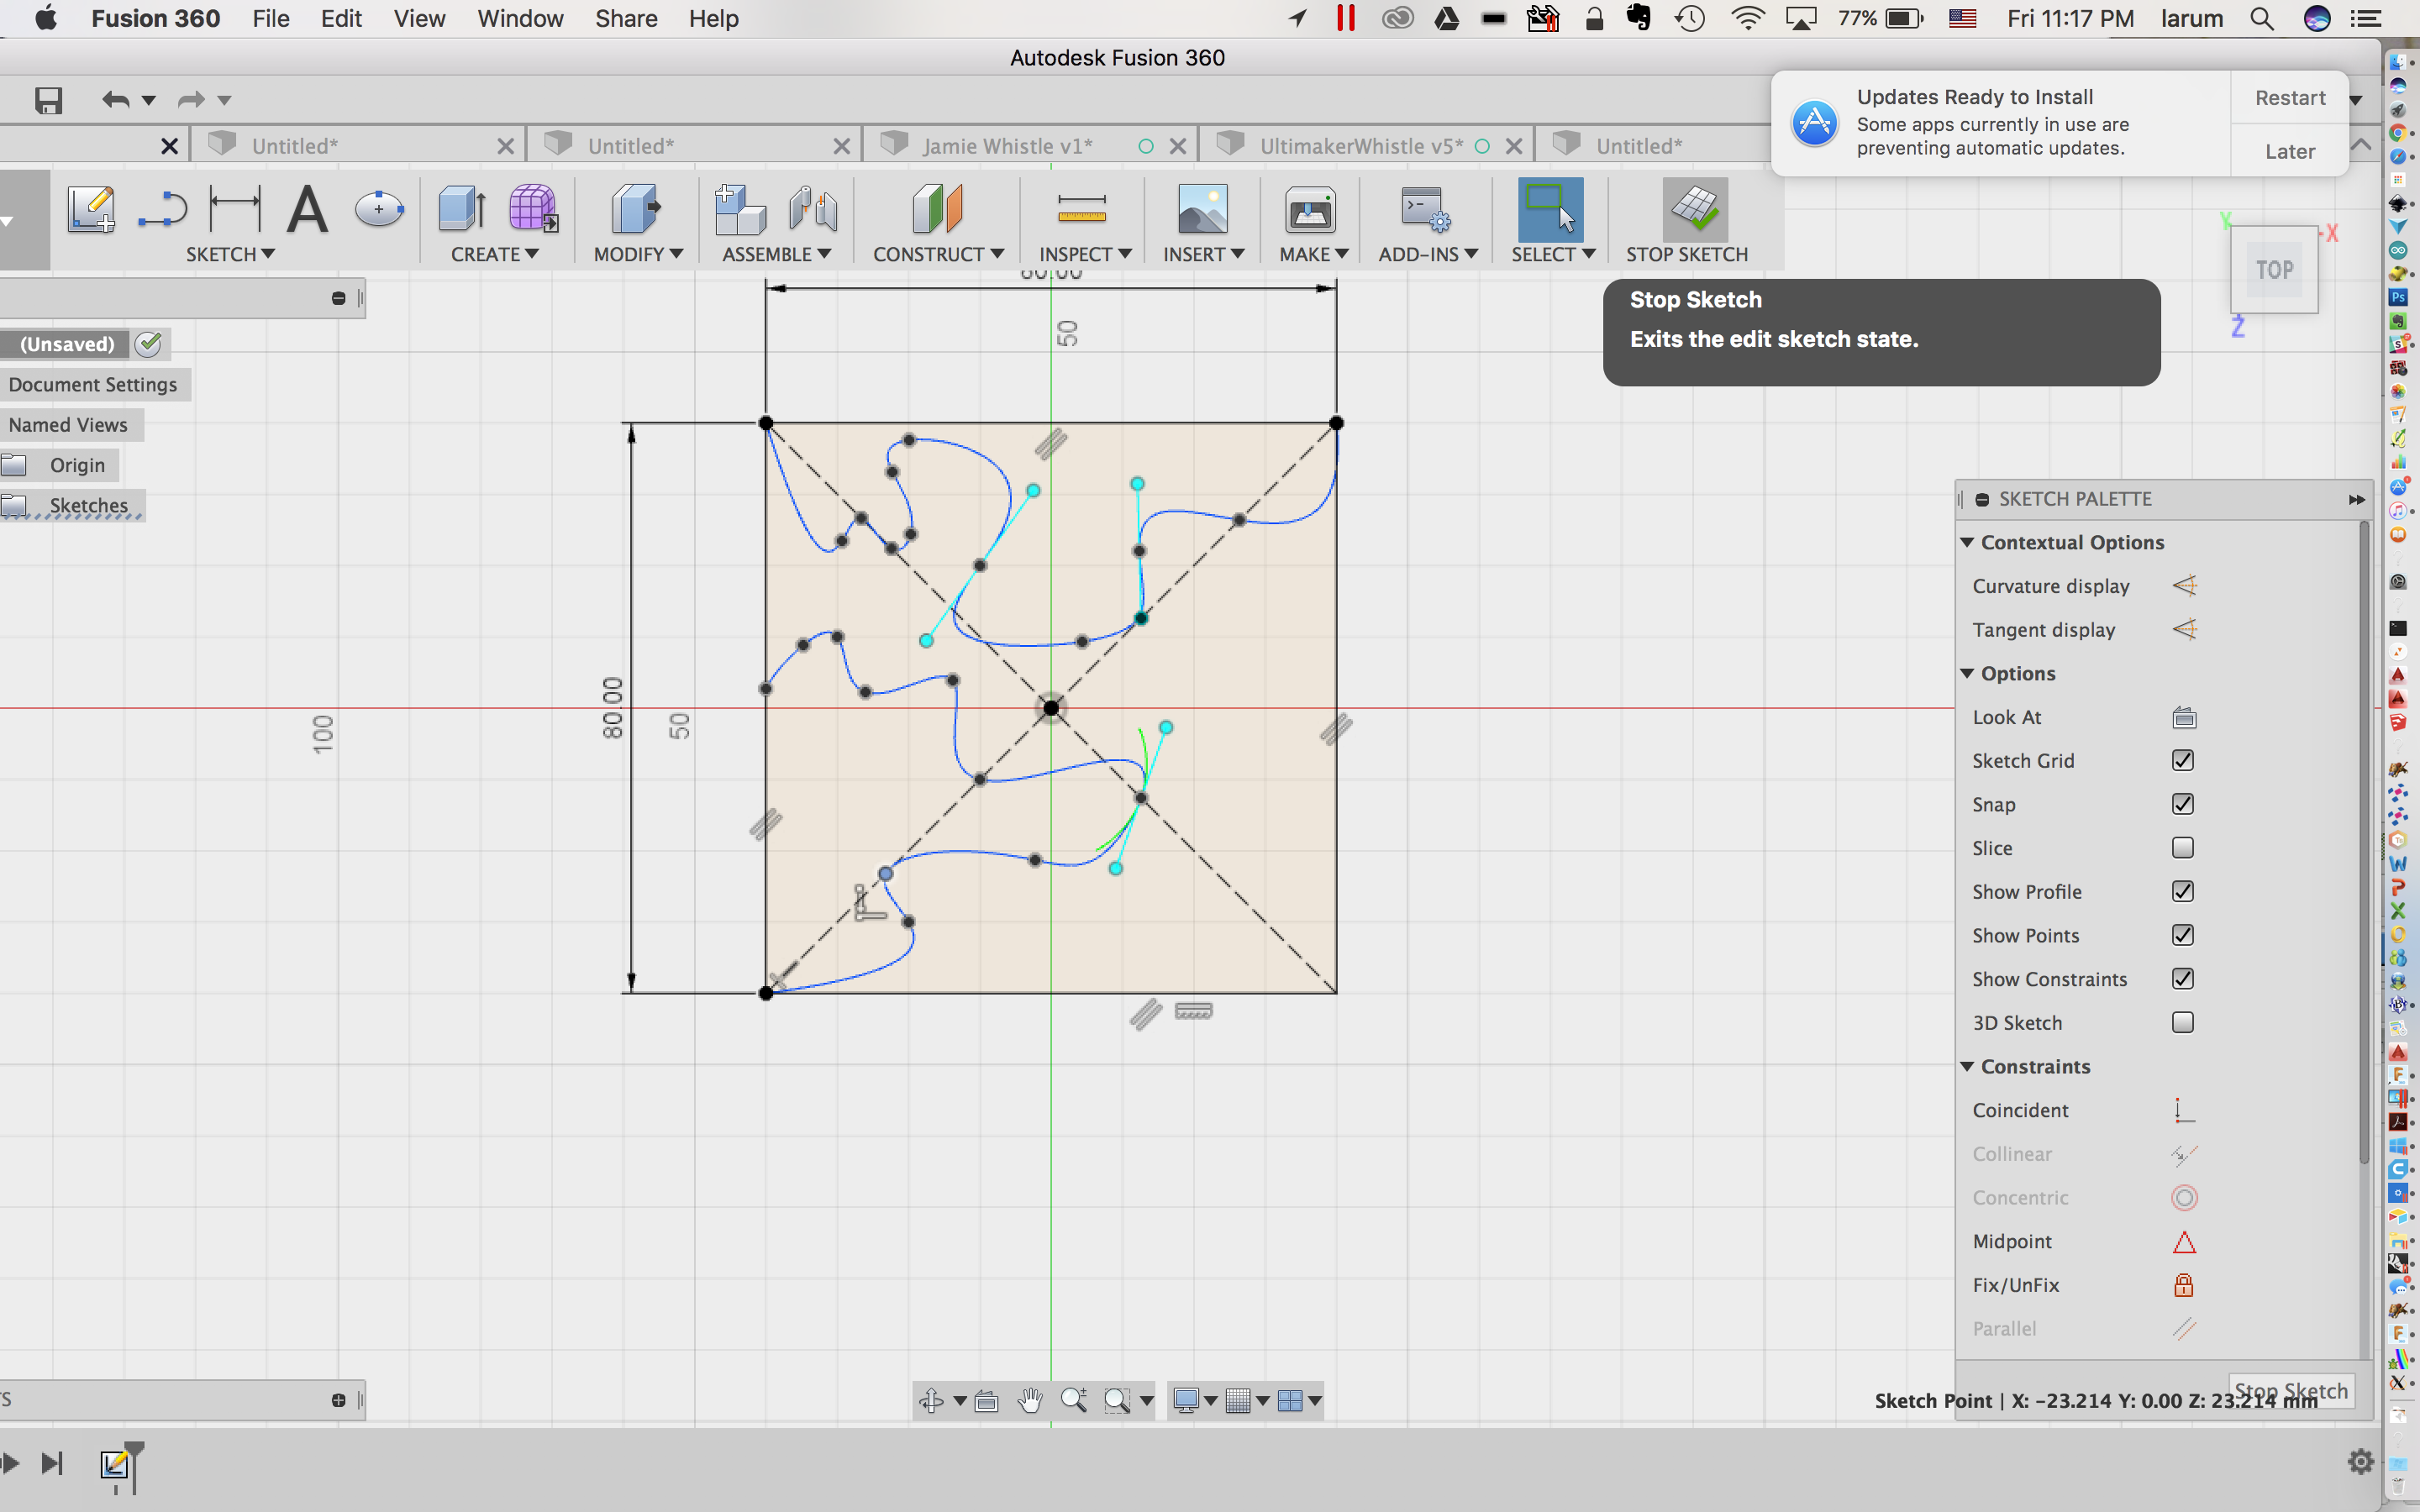The width and height of the screenshot is (2420, 1512).
Task: Click the Undo arrow
Action: [115, 99]
